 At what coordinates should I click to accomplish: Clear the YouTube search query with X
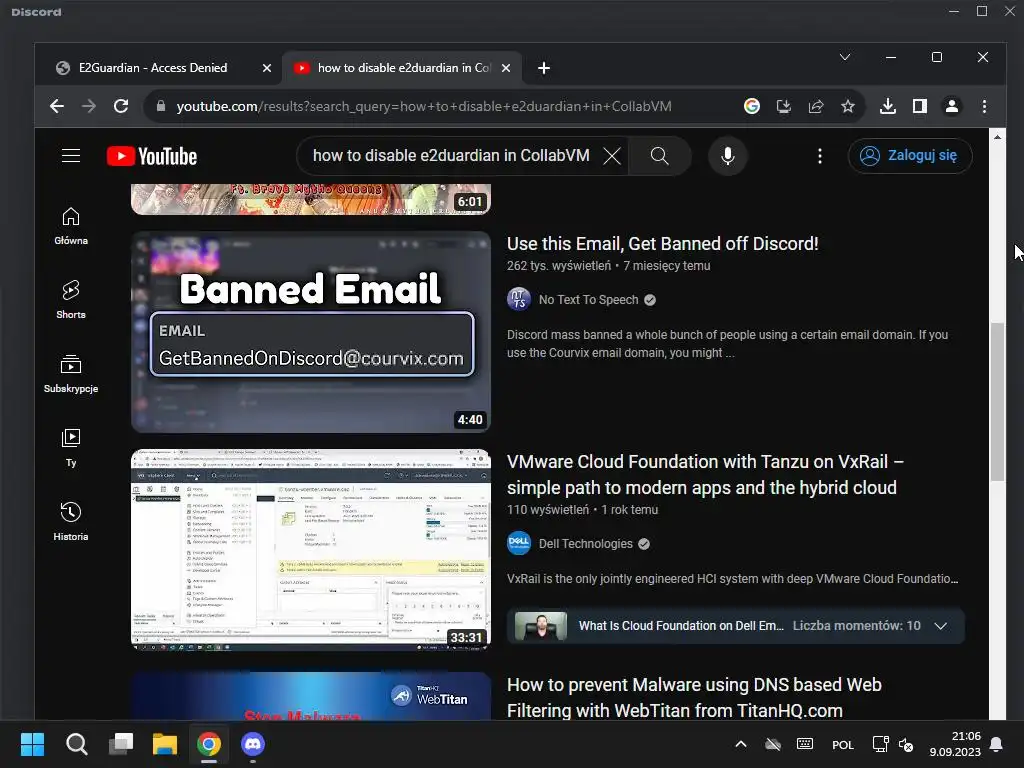(x=612, y=156)
